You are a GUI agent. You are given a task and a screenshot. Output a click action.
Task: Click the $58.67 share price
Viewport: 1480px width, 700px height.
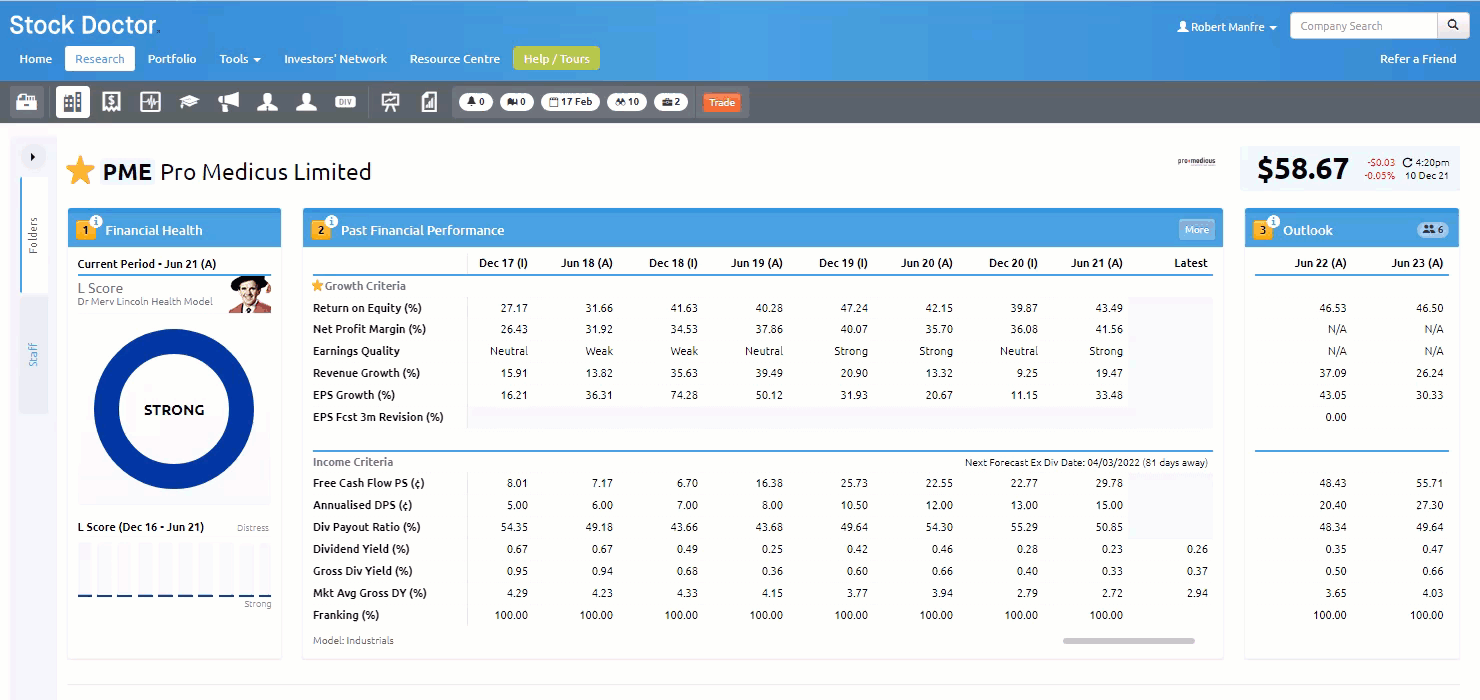[1302, 169]
